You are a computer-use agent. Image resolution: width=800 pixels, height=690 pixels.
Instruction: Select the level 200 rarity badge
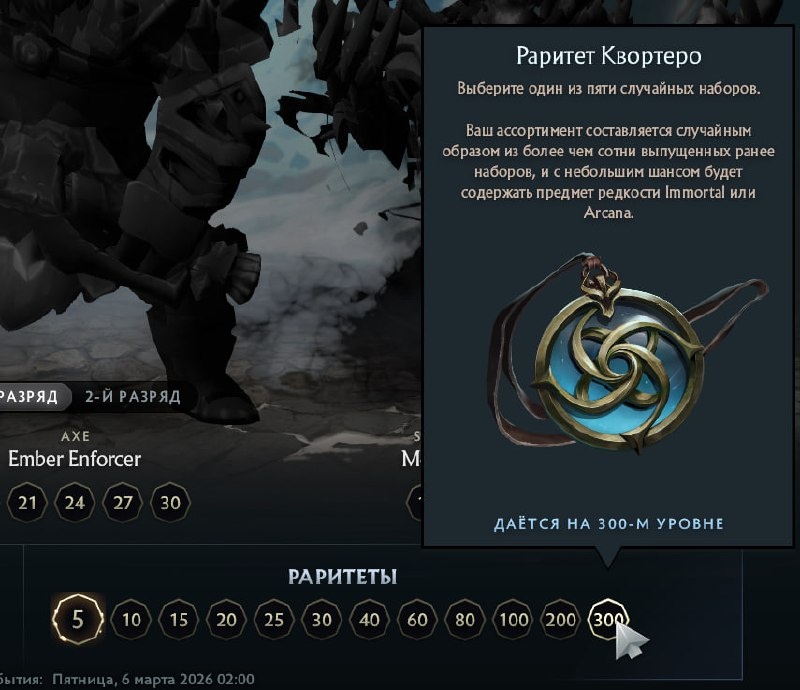(561, 620)
